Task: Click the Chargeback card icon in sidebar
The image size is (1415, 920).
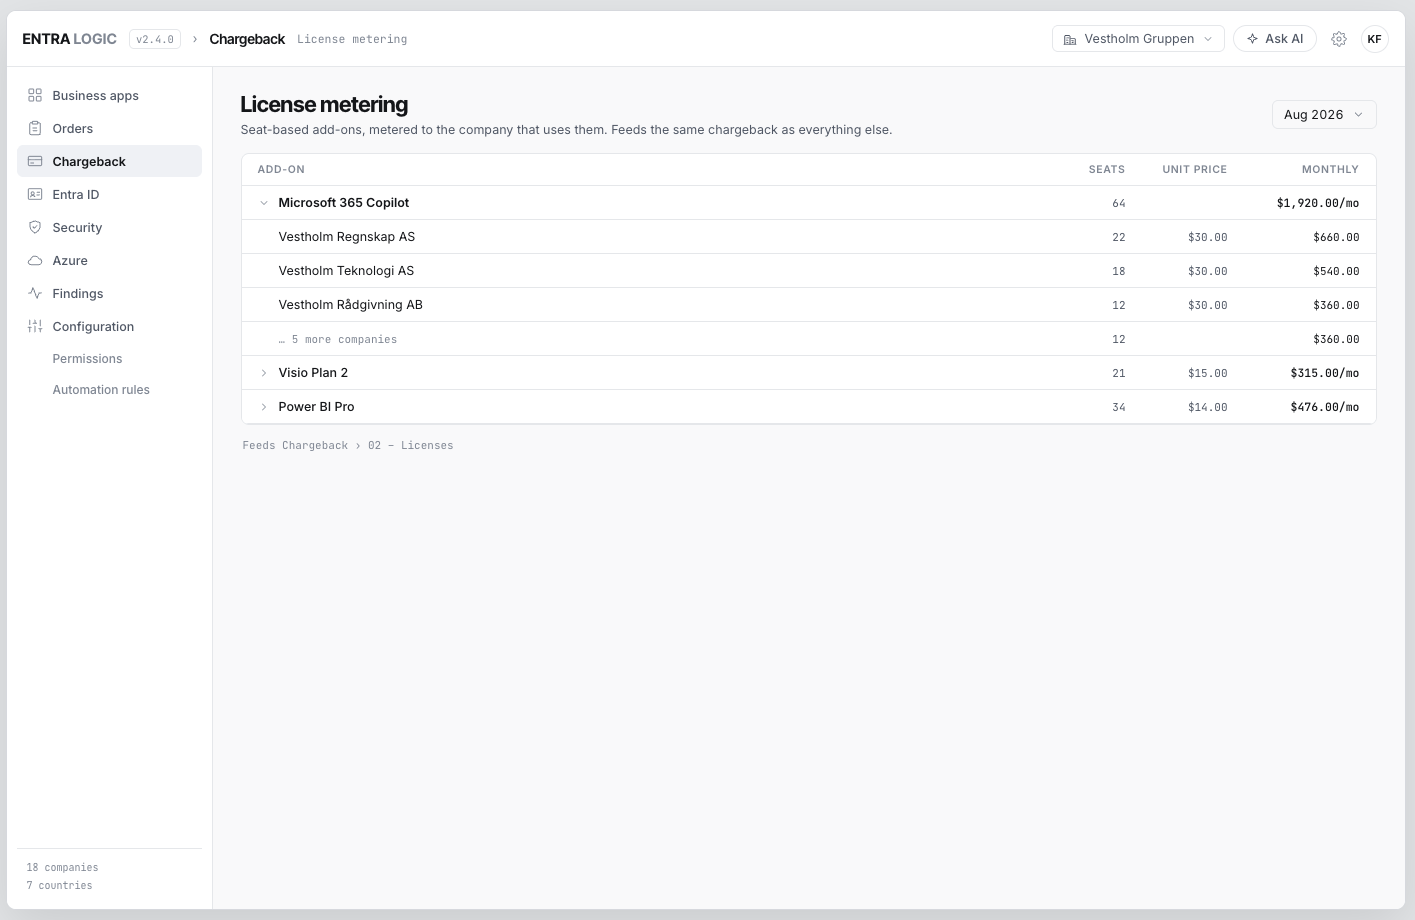Action: pyautogui.click(x=35, y=161)
